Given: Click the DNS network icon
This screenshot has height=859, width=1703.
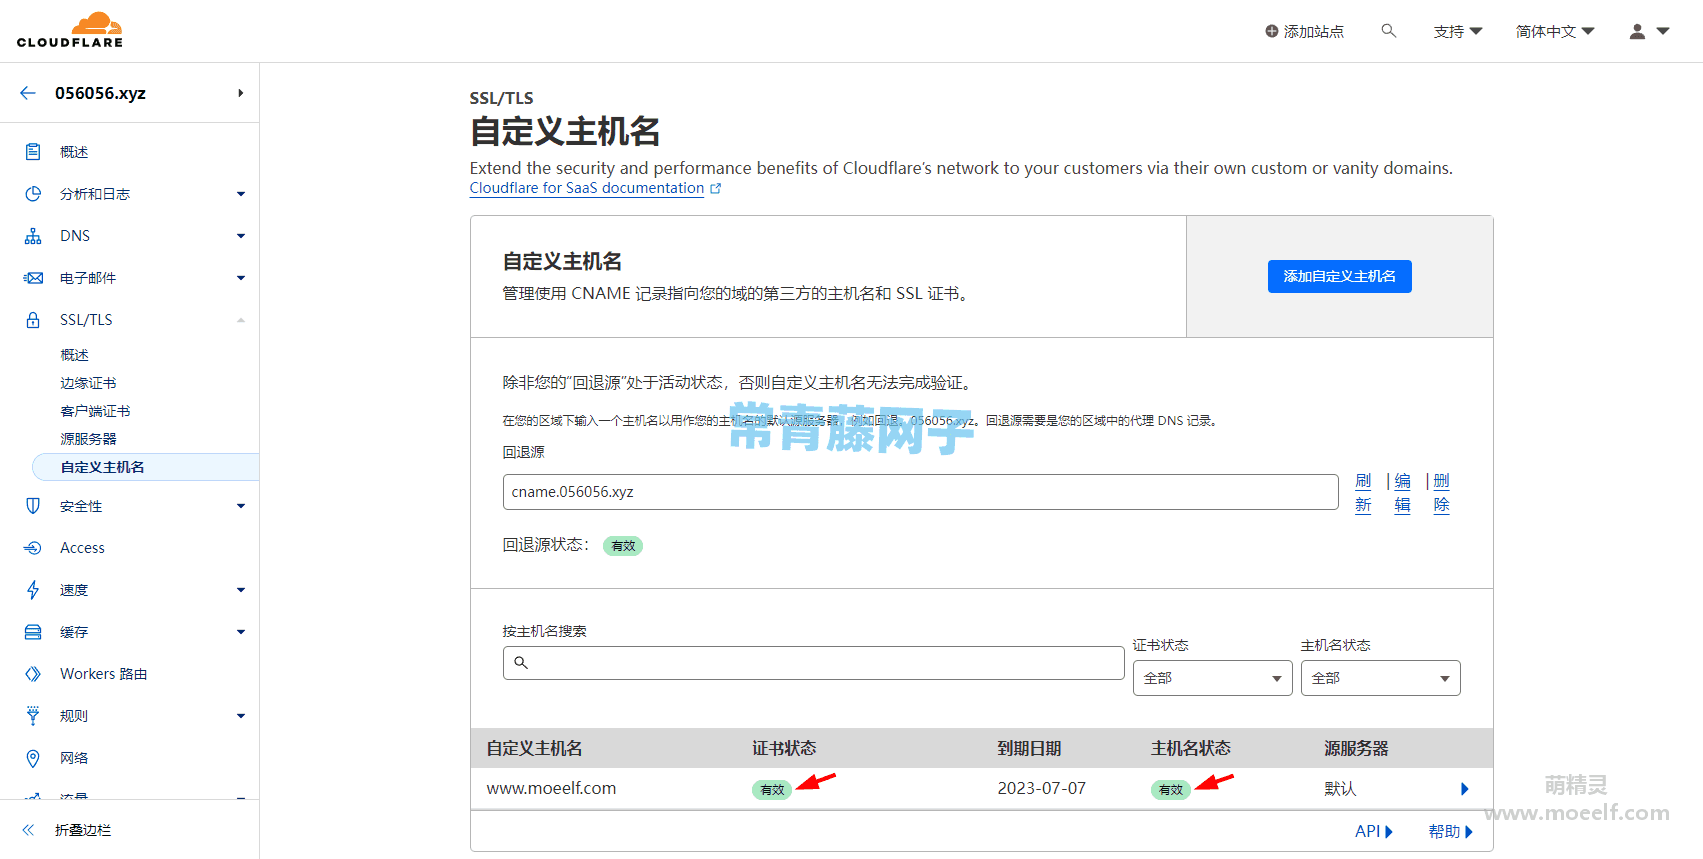Looking at the screenshot, I should 33,236.
